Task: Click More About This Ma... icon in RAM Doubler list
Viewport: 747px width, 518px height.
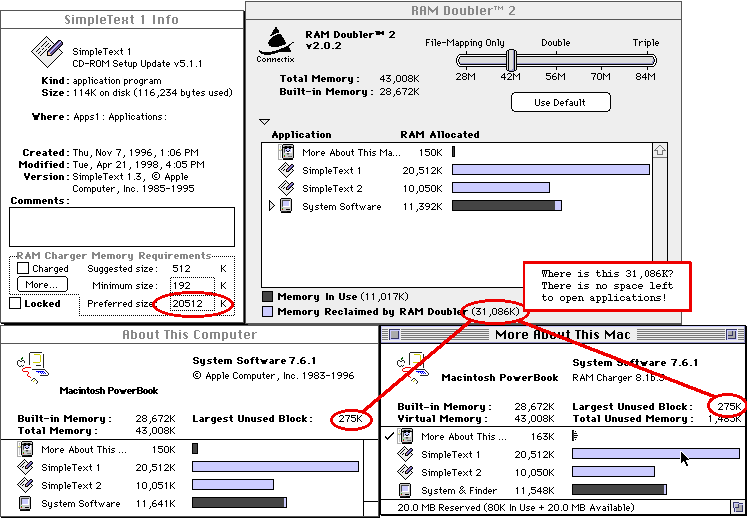Action: click(286, 152)
